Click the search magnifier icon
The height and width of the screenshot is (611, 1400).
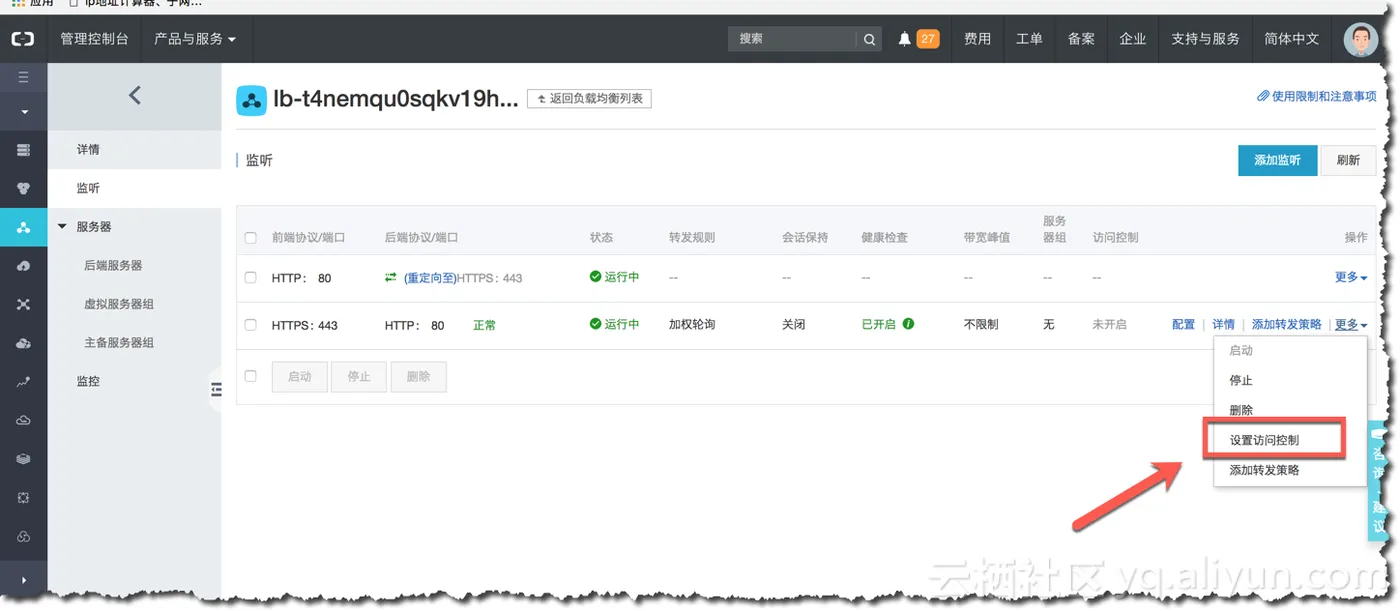[x=869, y=39]
